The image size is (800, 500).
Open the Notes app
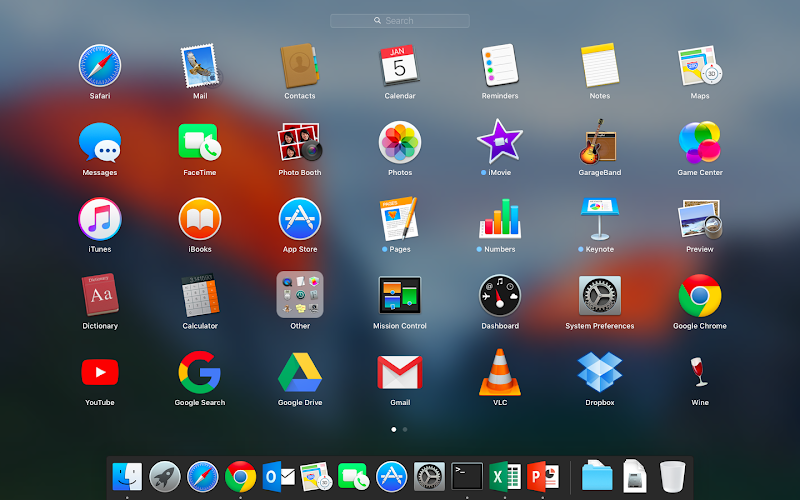coord(599,65)
